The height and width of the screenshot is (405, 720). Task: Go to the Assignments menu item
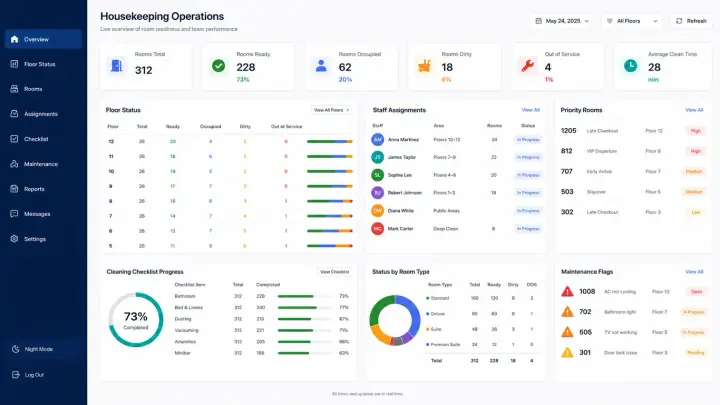click(x=43, y=113)
